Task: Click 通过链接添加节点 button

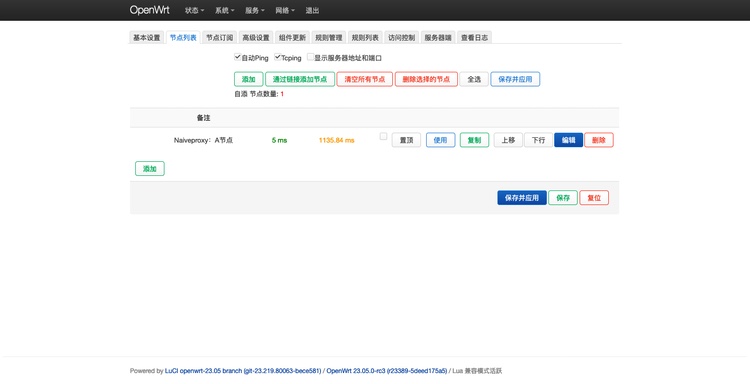Action: click(300, 79)
